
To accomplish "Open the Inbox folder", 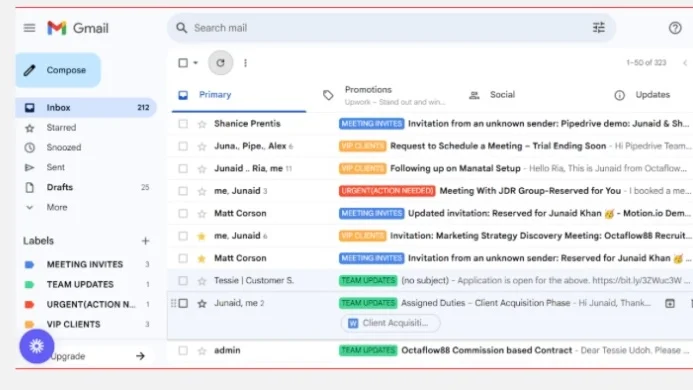I will (86, 107).
